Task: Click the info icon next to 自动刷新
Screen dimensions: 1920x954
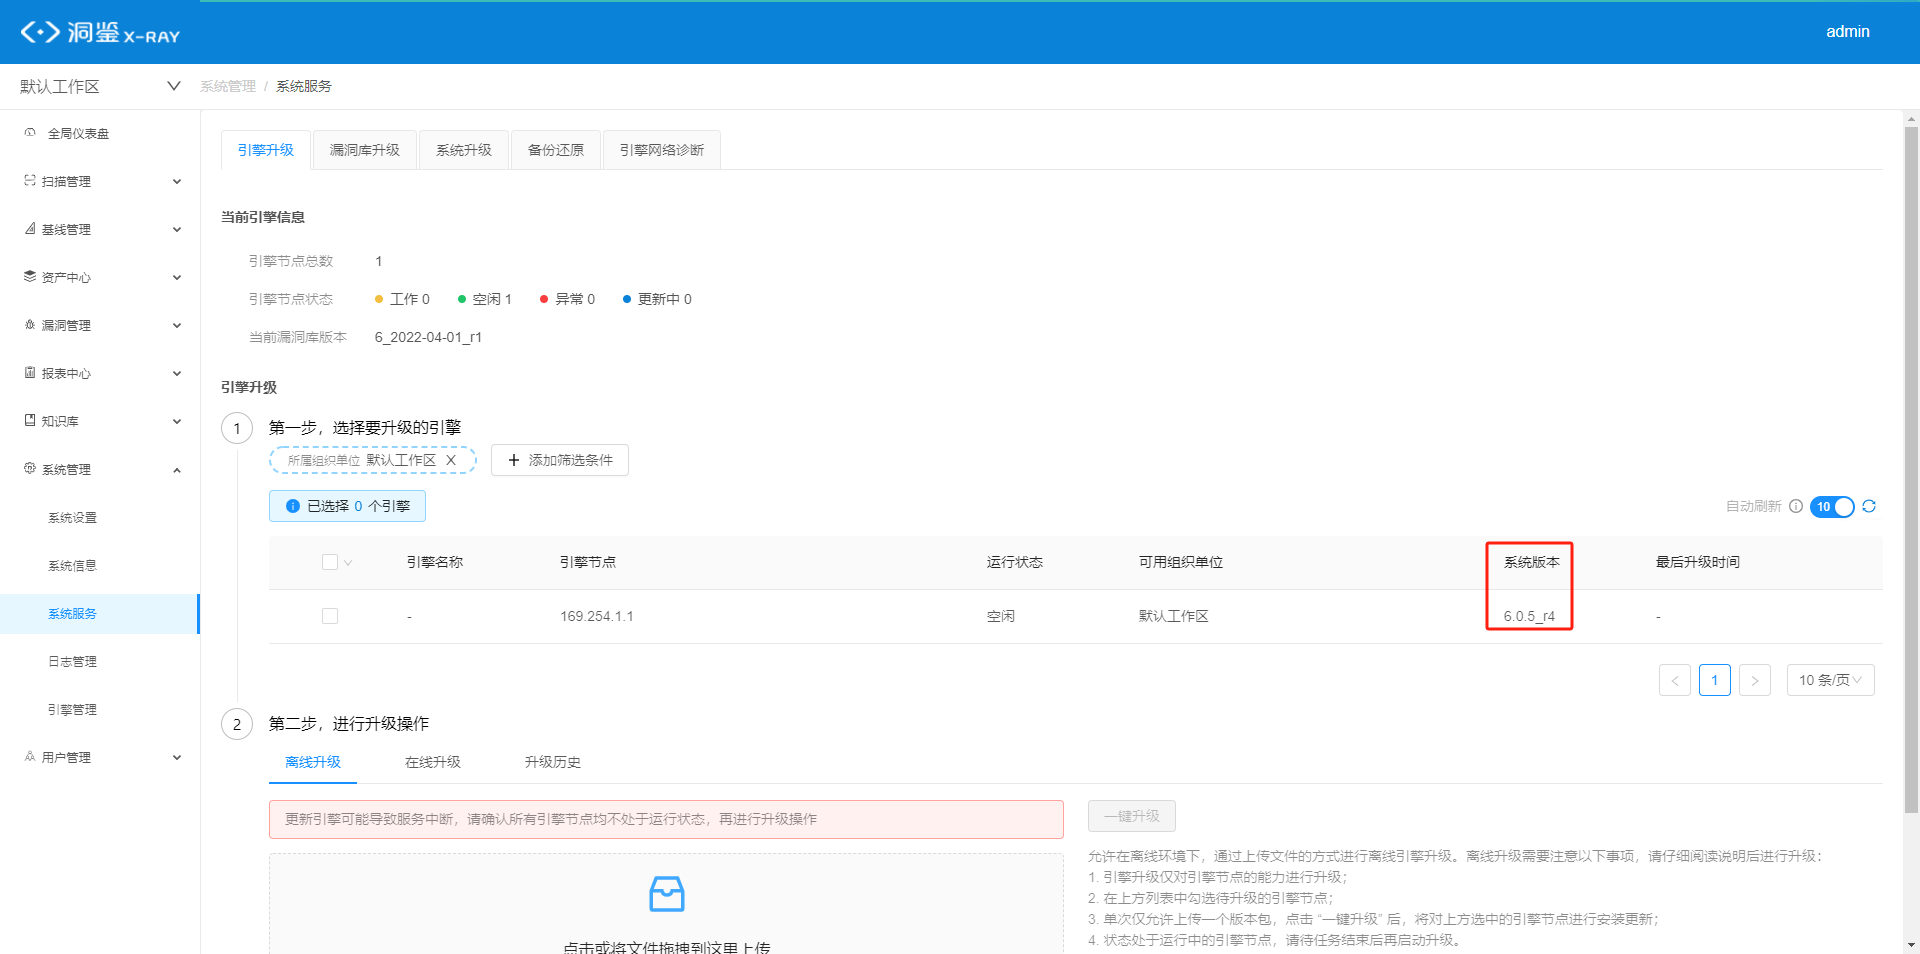Action: pyautogui.click(x=1796, y=507)
